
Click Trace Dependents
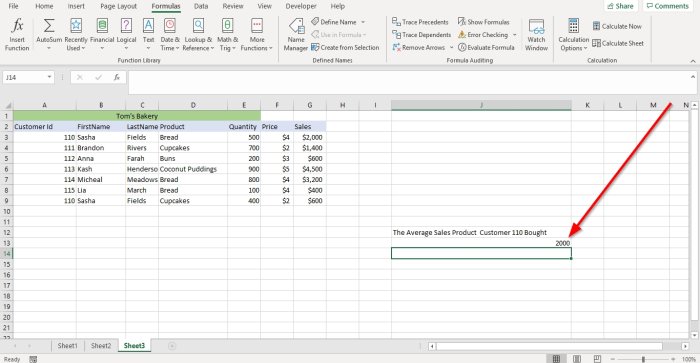pos(421,34)
